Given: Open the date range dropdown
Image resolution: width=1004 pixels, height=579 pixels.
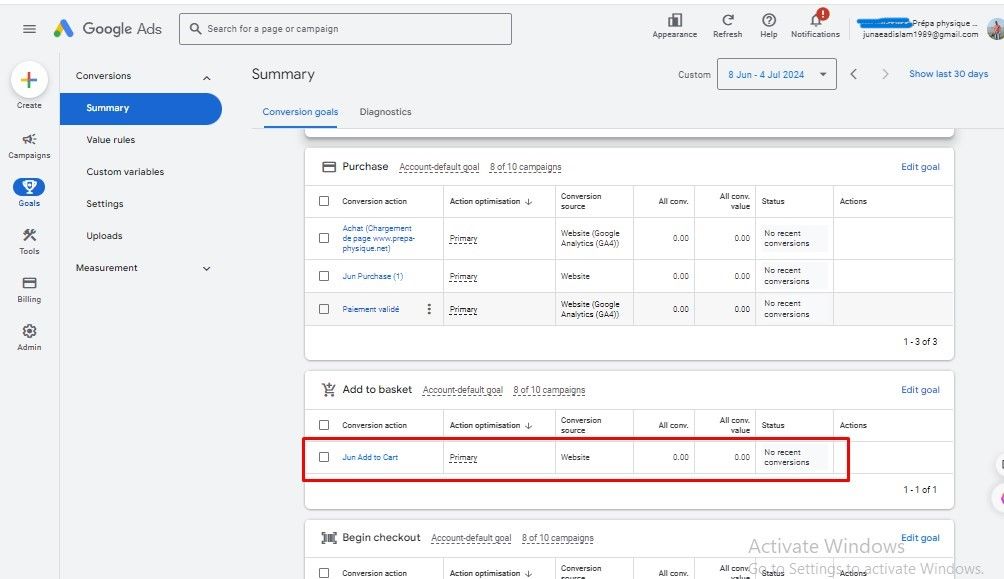Looking at the screenshot, I should tap(776, 74).
